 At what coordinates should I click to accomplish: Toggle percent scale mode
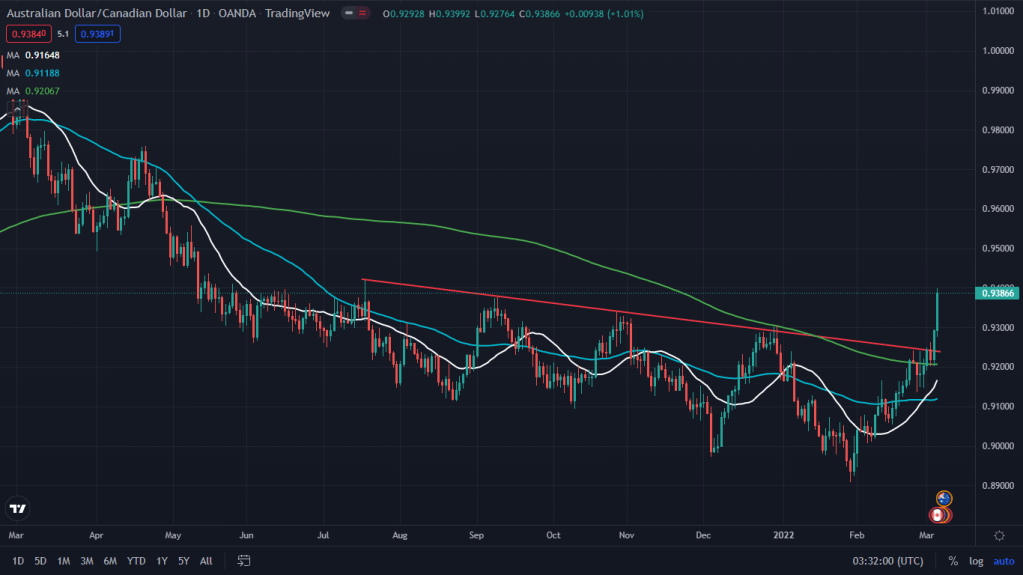click(953, 561)
